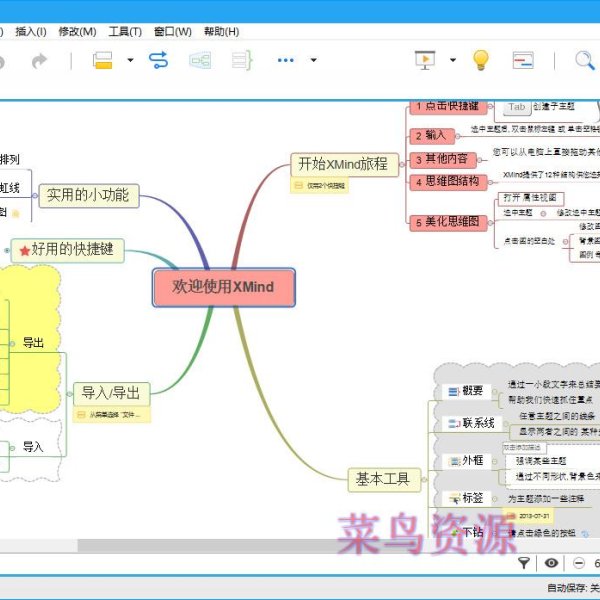Click the summary bracket tool icon
Screen dimensions: 600x600
[x=242, y=60]
